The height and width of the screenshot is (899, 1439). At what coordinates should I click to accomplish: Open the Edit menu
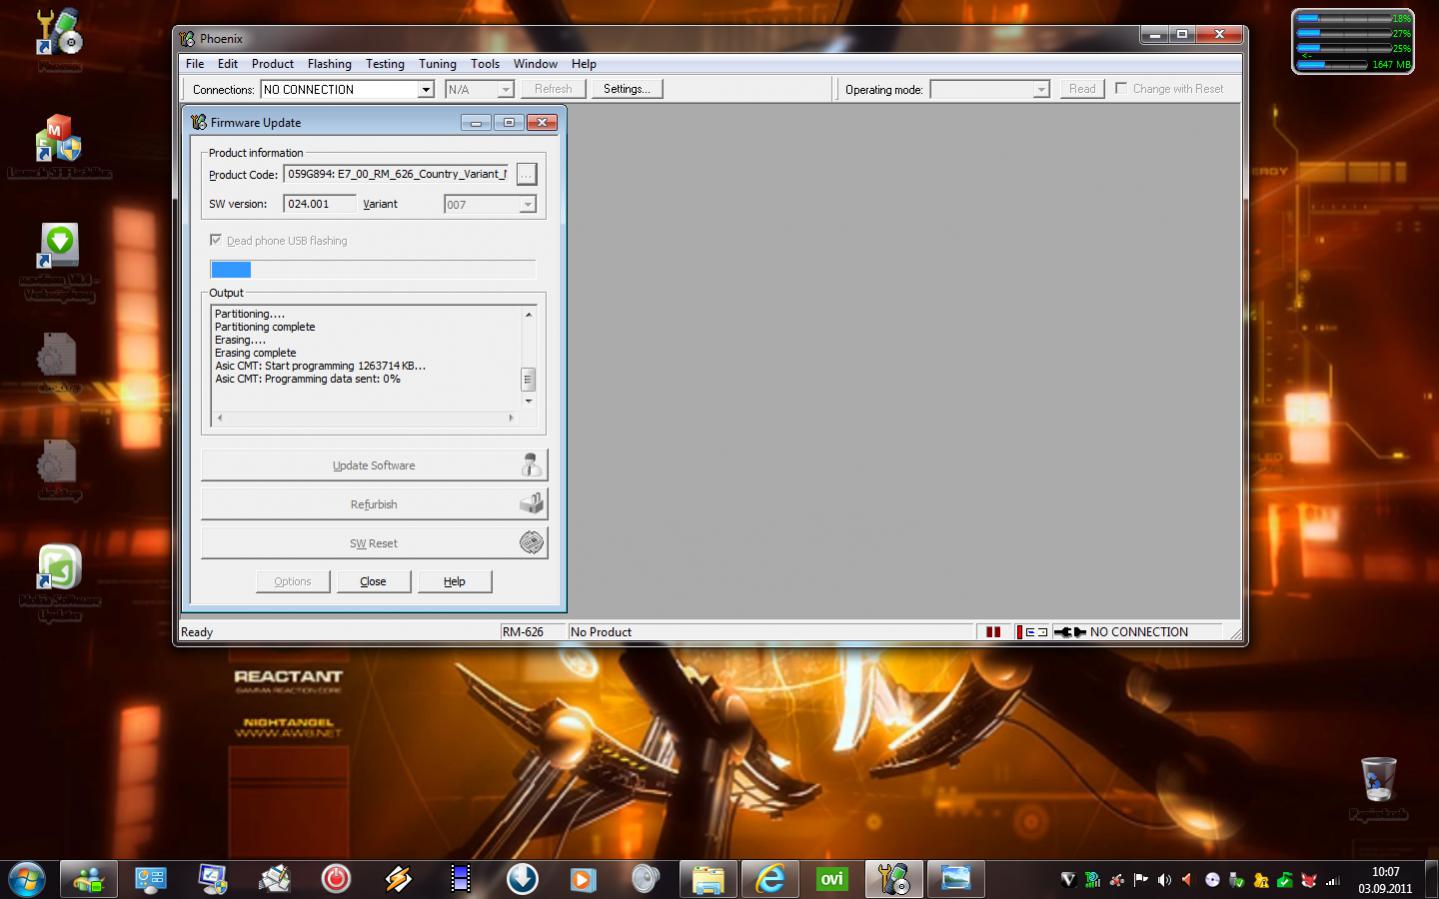(x=228, y=64)
